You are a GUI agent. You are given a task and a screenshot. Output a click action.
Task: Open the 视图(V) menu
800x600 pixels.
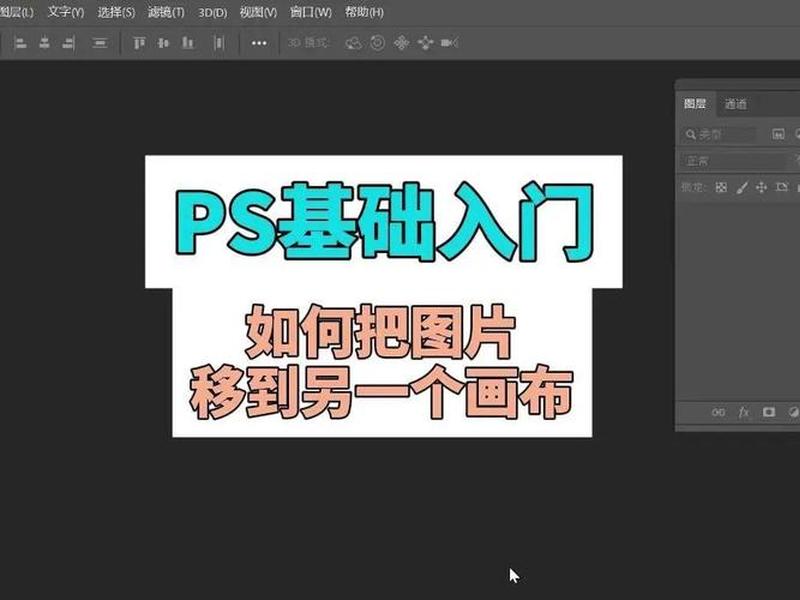tap(258, 12)
